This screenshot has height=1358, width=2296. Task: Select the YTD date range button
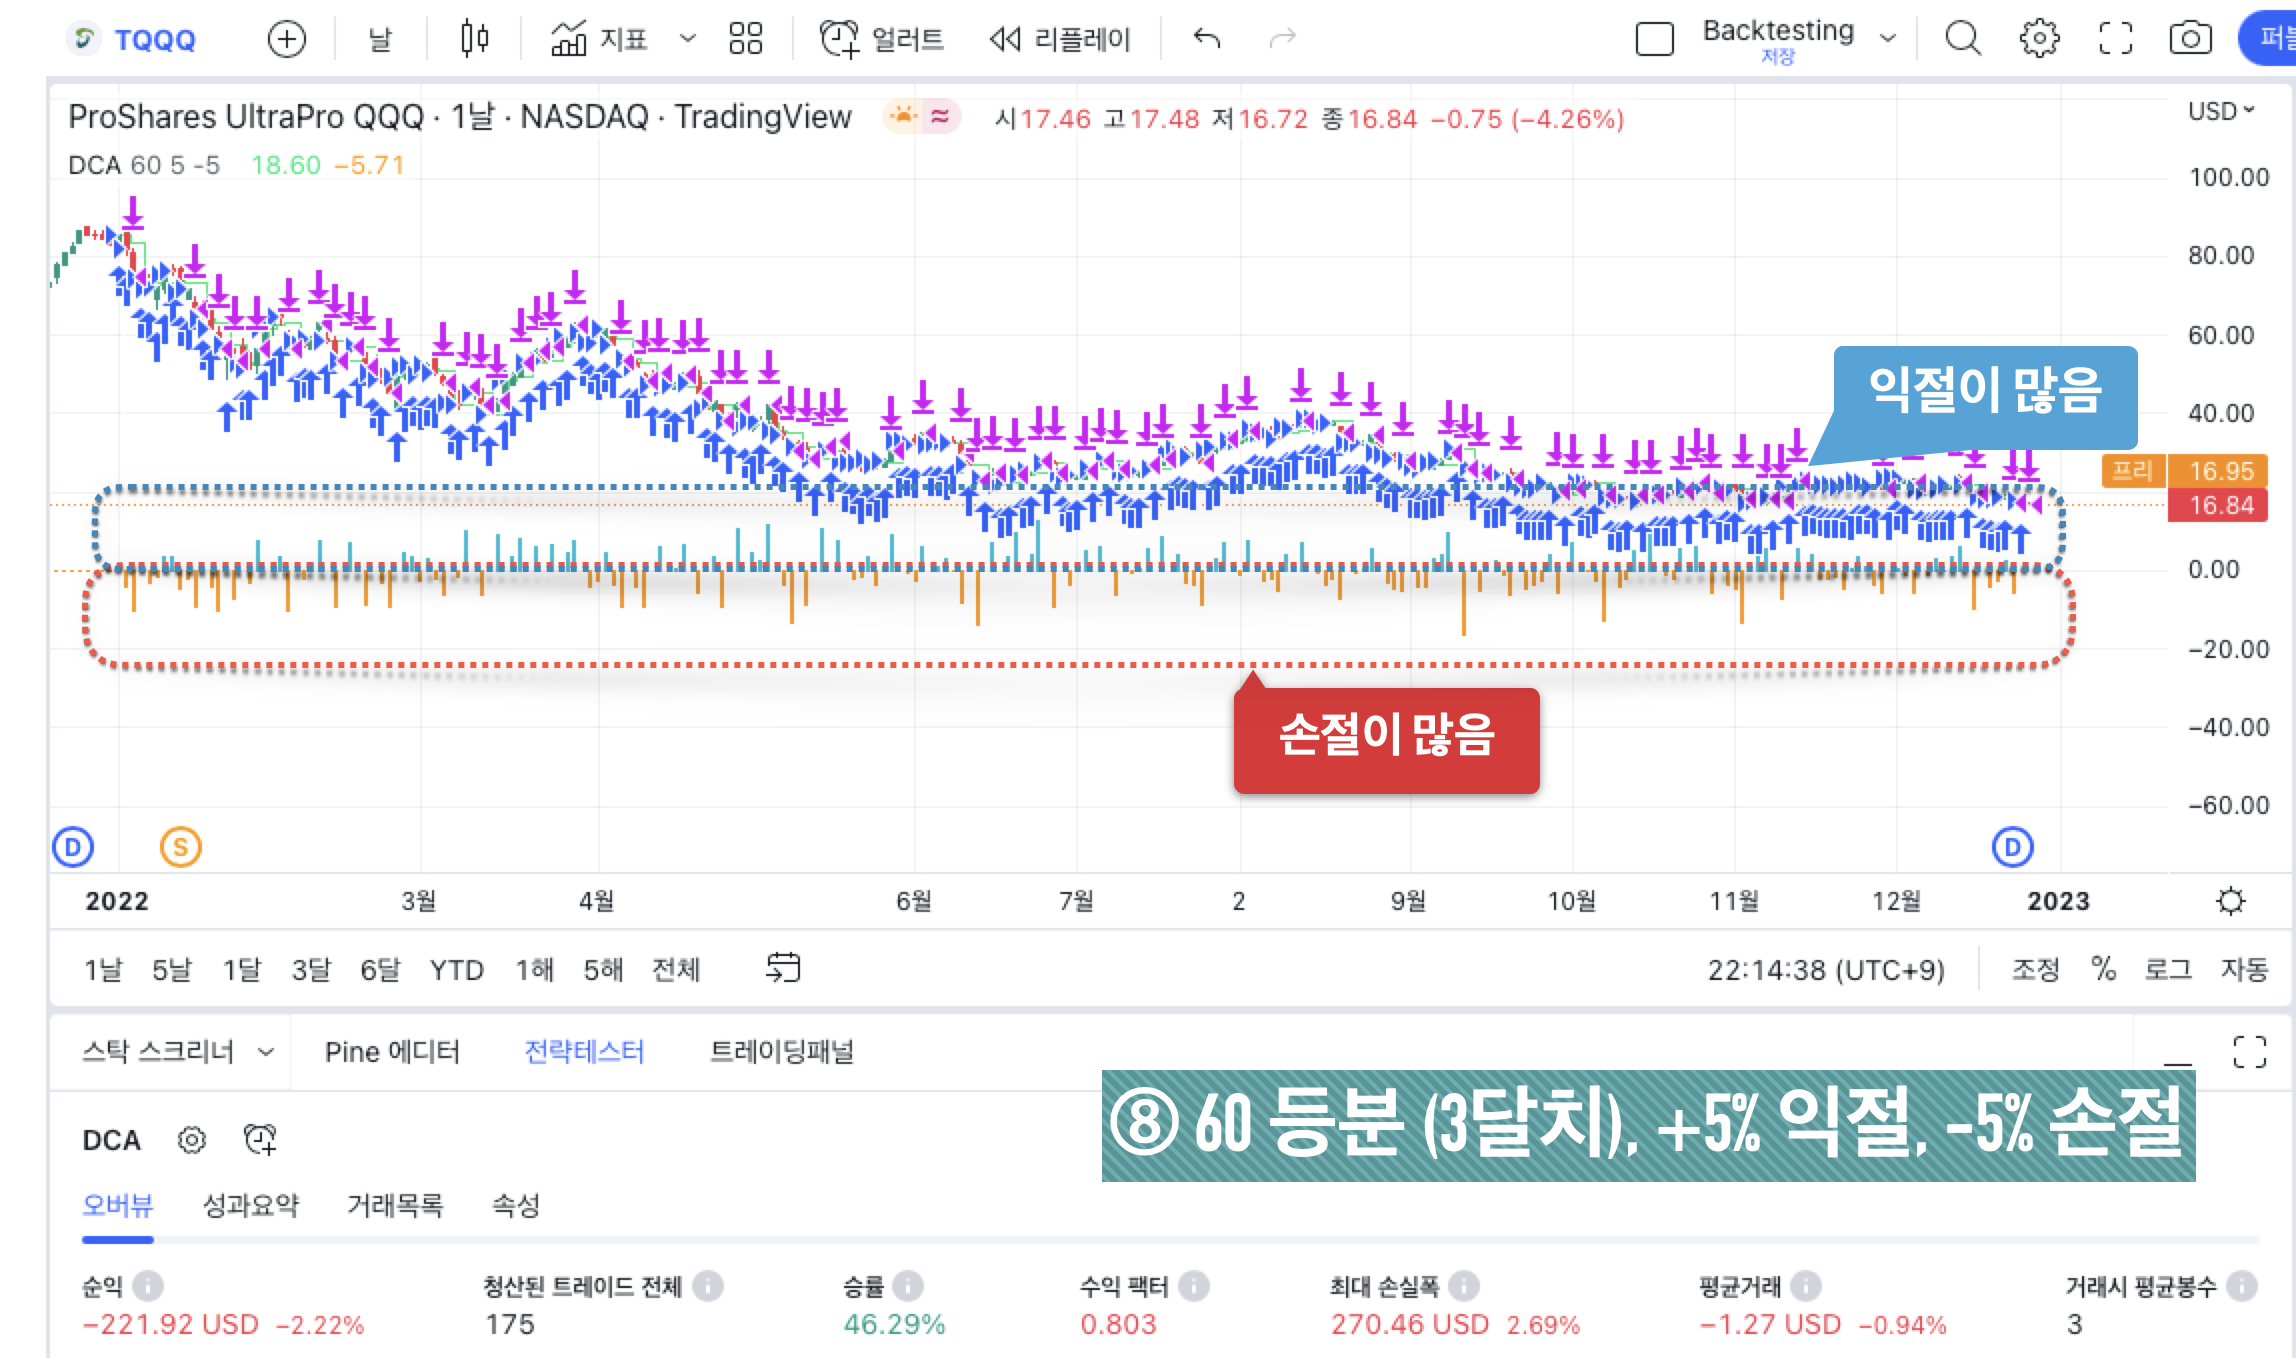coord(458,968)
